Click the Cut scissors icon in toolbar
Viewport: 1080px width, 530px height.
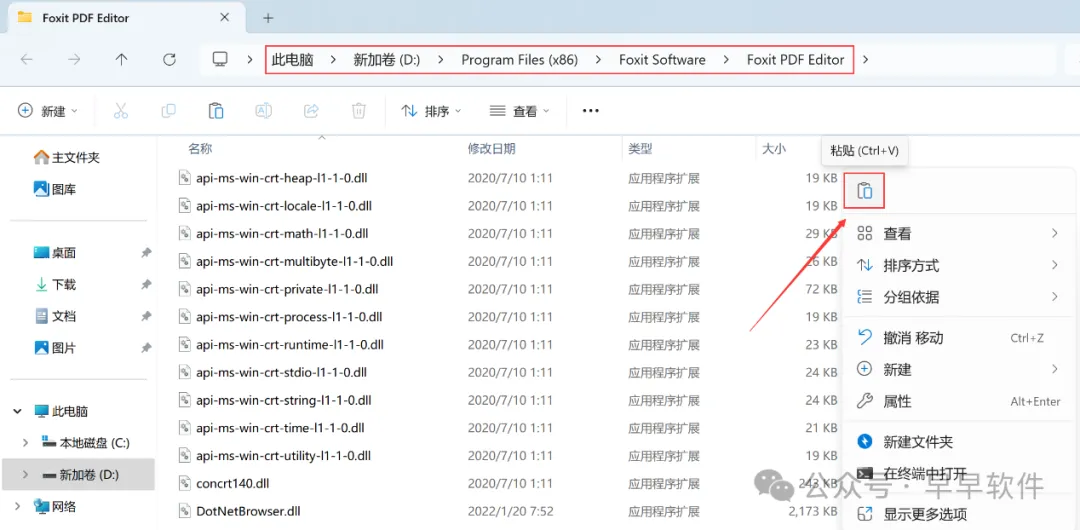(121, 111)
